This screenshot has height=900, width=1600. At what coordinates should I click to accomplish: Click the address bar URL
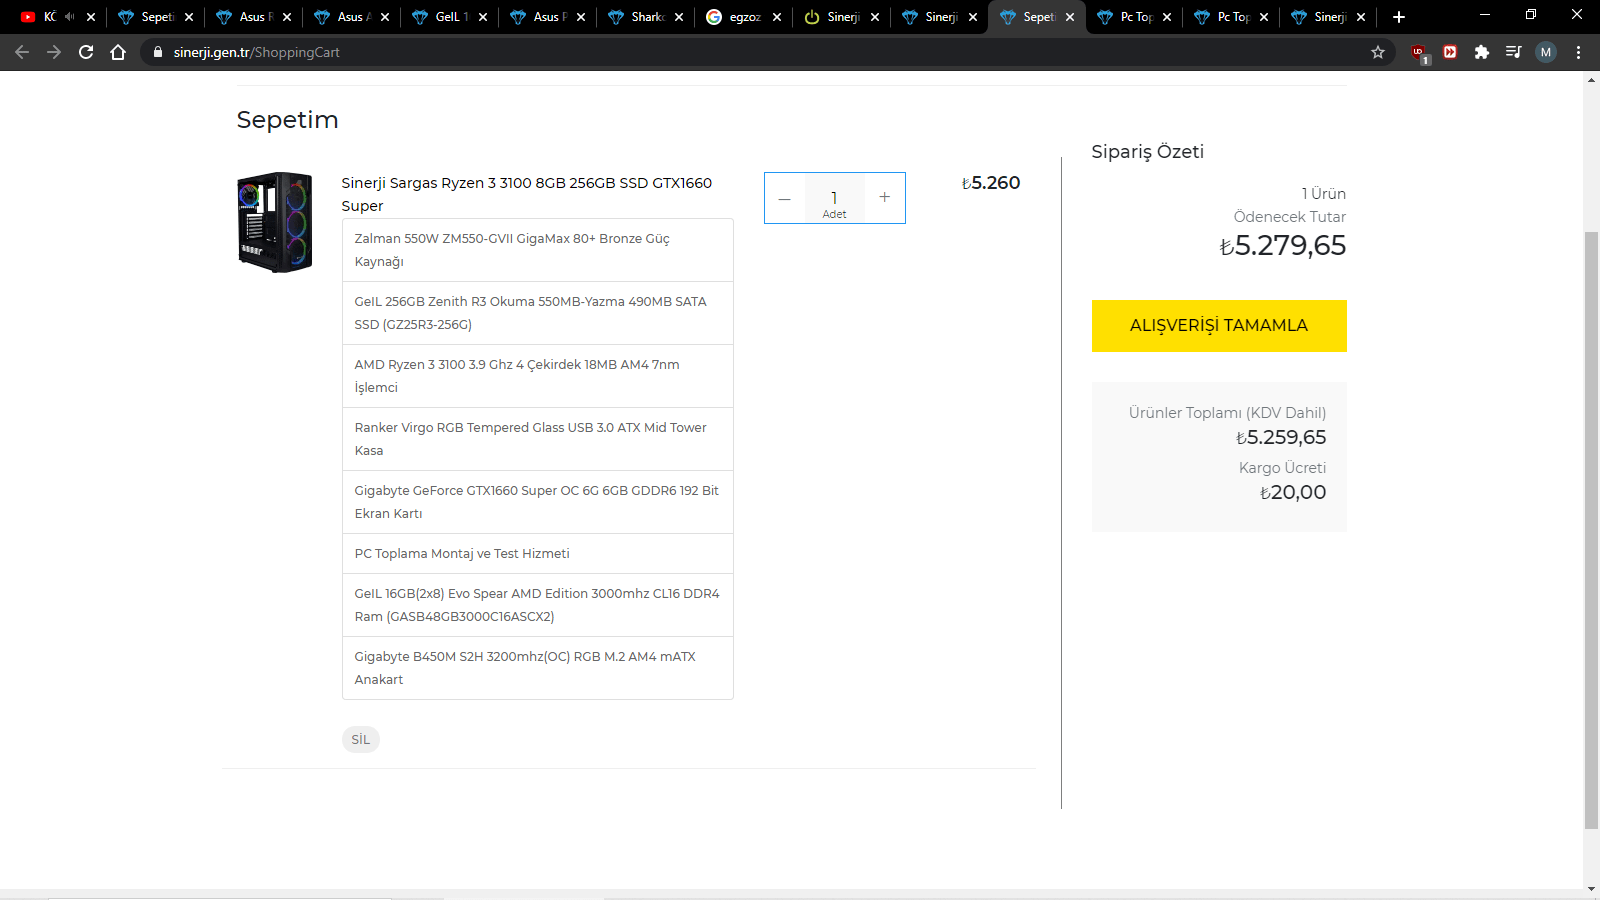click(x=256, y=52)
